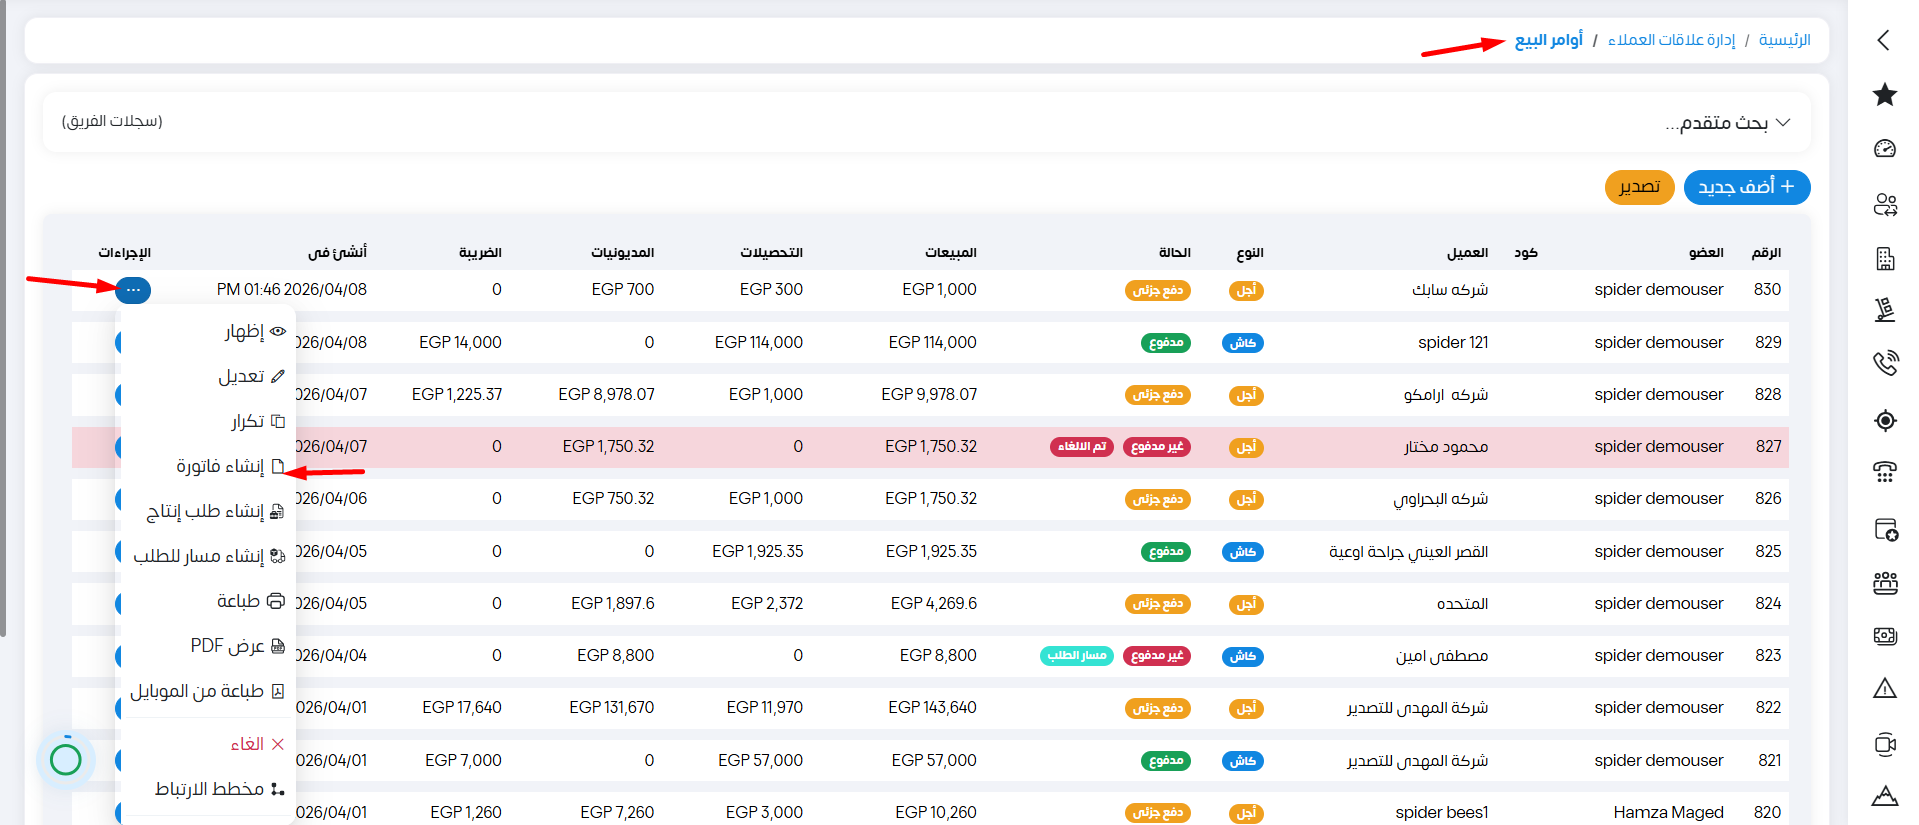Click the phone call icon in sidebar
Viewport: 1919px width, 825px height.
[x=1884, y=363]
